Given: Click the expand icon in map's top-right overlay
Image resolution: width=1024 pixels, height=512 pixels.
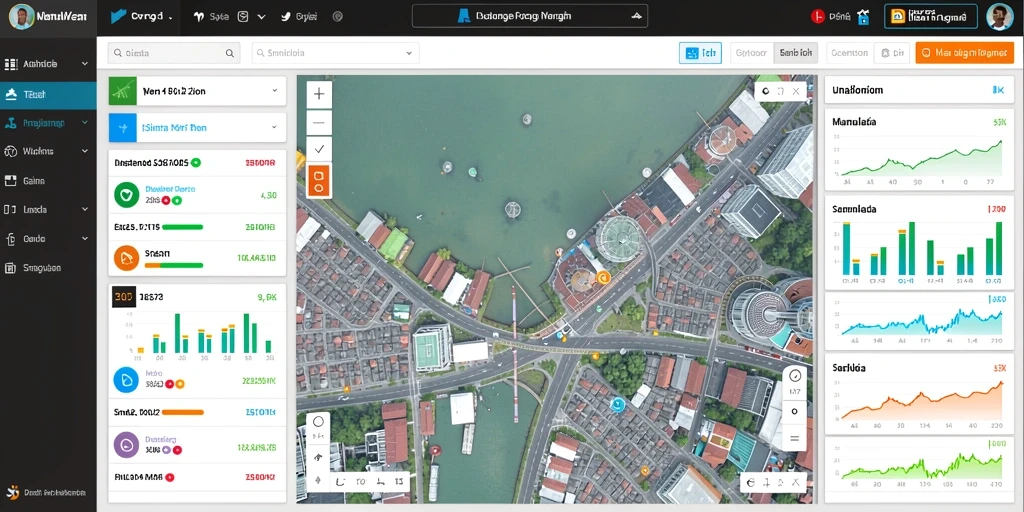Looking at the screenshot, I should tap(780, 91).
